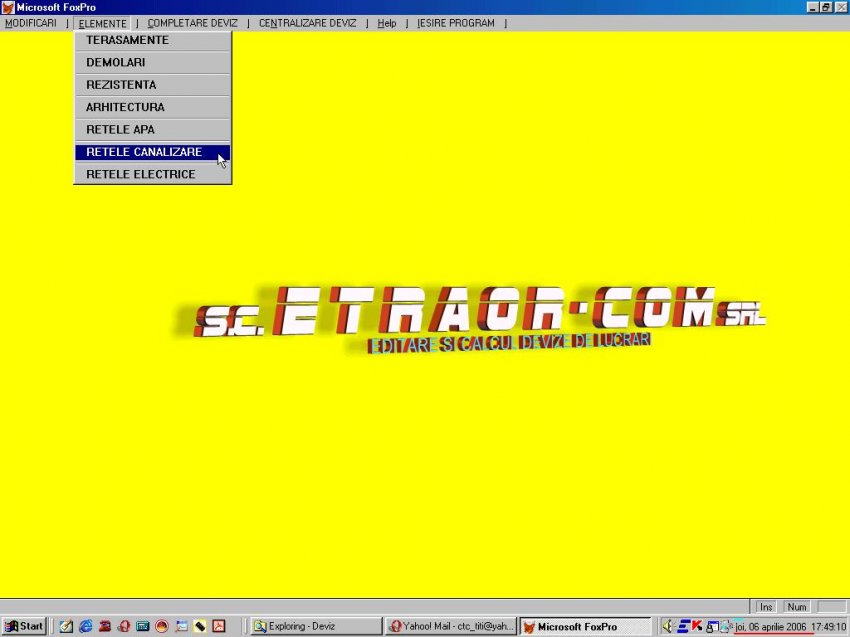Click the Ins status bar indicator
The image size is (850, 637).
[x=766, y=607]
